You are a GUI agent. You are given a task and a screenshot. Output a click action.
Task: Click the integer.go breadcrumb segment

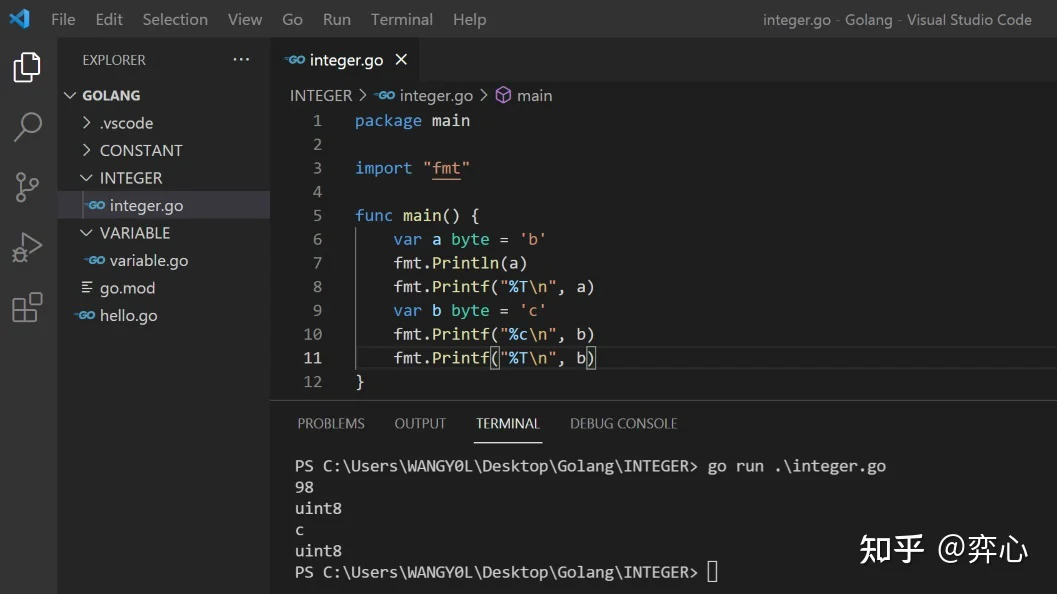click(x=436, y=96)
